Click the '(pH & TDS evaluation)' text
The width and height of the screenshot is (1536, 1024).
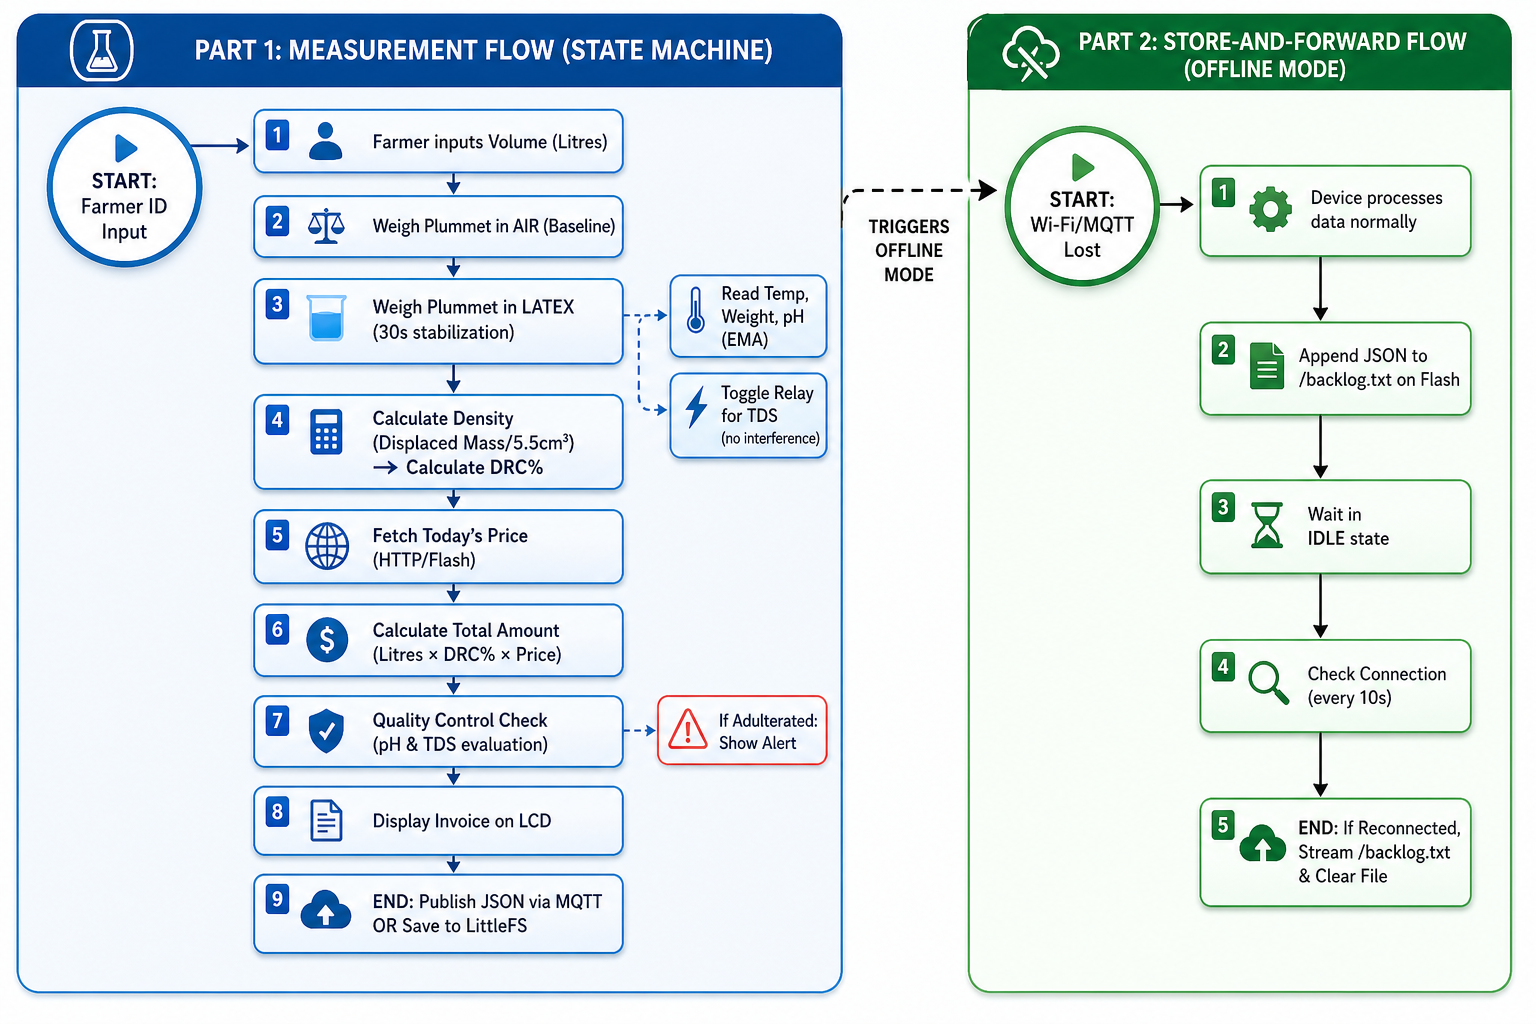[x=461, y=745]
